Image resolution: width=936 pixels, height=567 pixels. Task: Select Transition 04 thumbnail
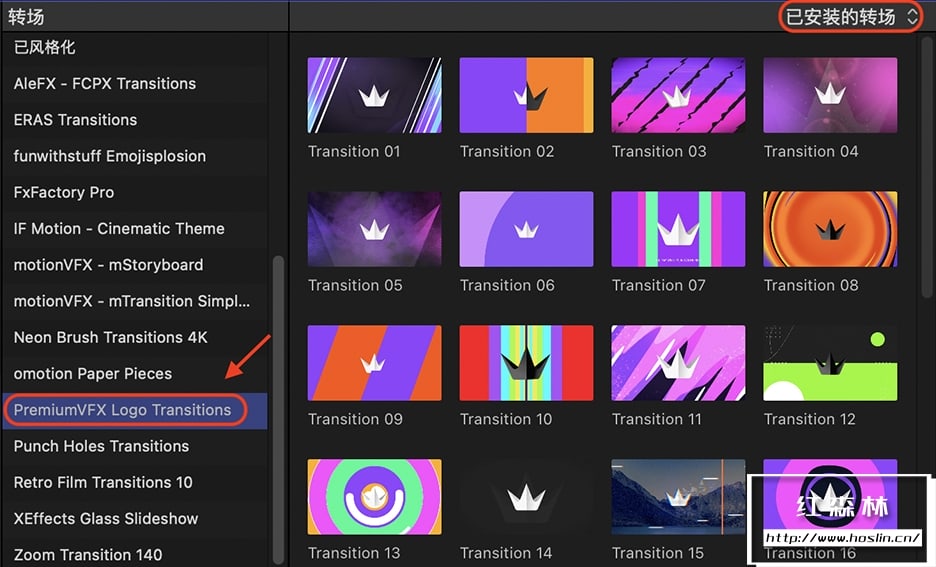(830, 95)
